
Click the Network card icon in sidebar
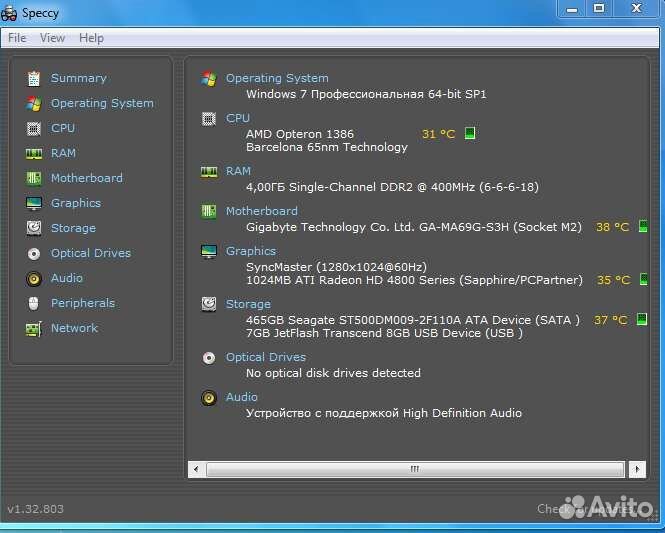tap(34, 329)
